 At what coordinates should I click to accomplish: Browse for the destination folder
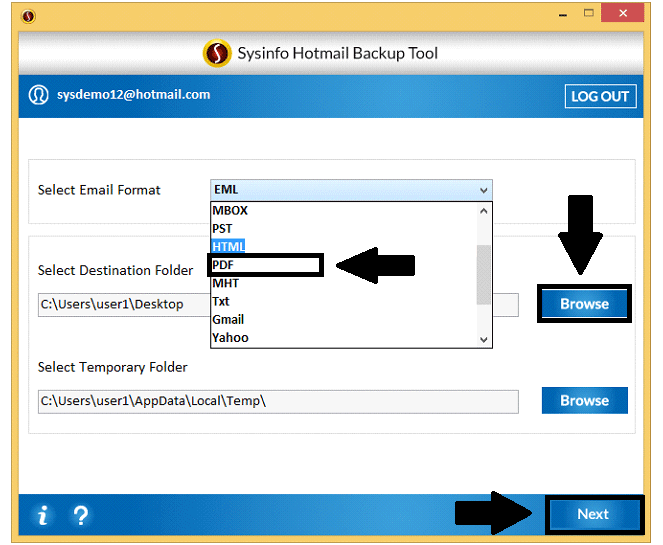(x=584, y=304)
